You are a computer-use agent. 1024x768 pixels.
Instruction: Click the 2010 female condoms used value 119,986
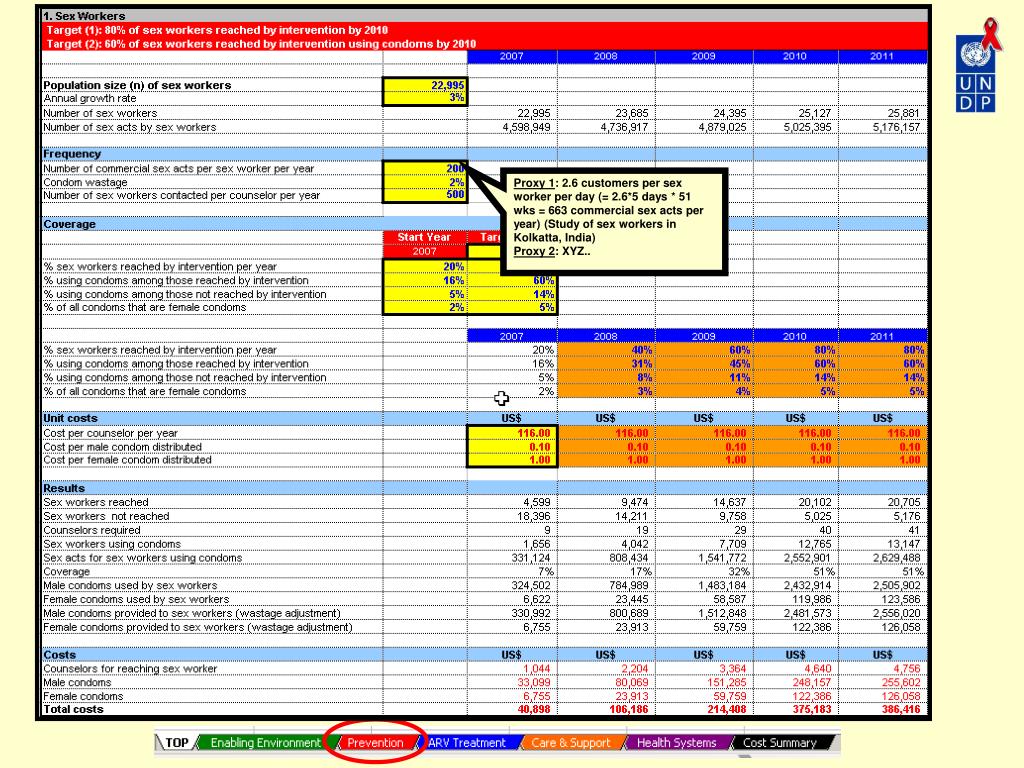812,599
